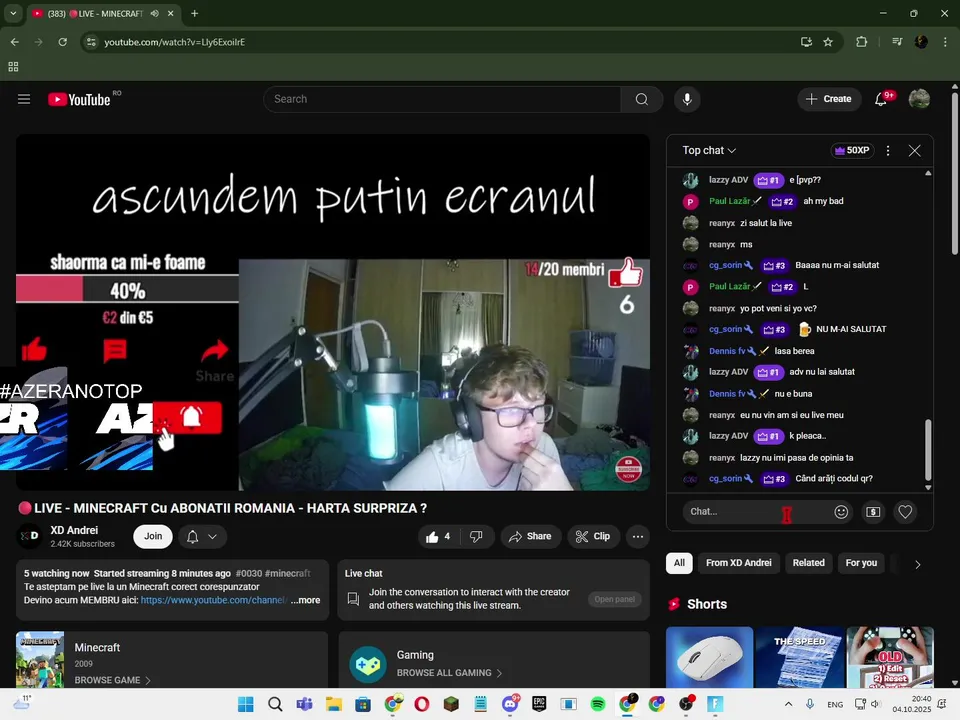This screenshot has height=720, width=960.
Task: Open Discord from the taskbar
Action: click(x=509, y=704)
